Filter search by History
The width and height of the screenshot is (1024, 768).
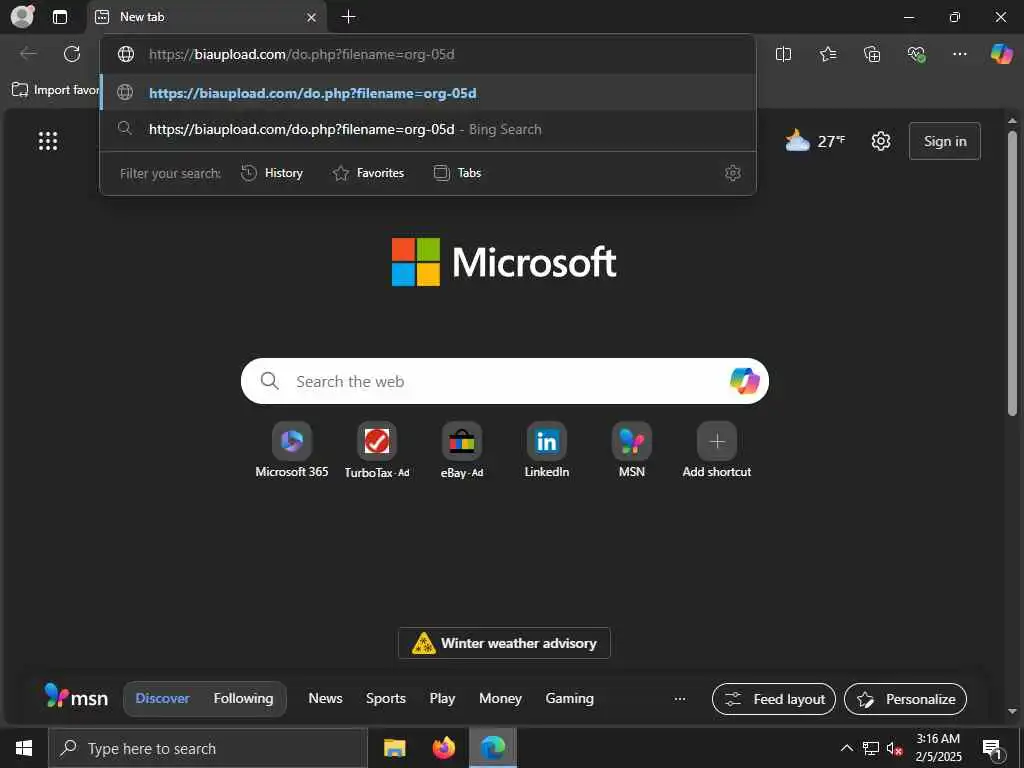click(x=272, y=173)
